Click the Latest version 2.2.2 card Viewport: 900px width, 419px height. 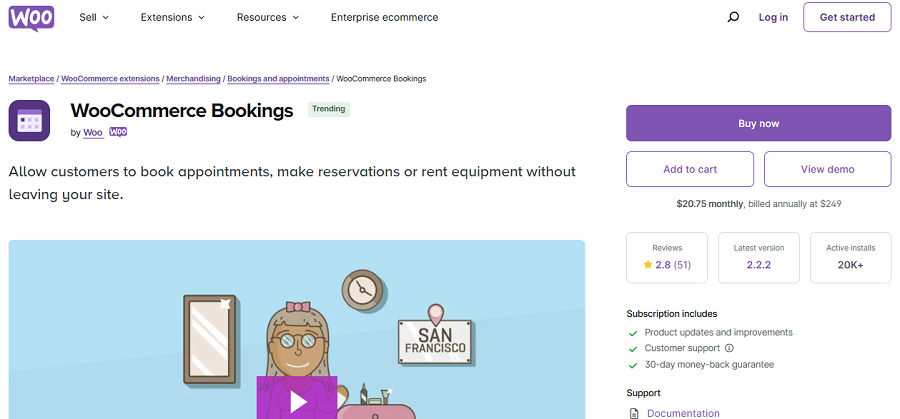[759, 258]
